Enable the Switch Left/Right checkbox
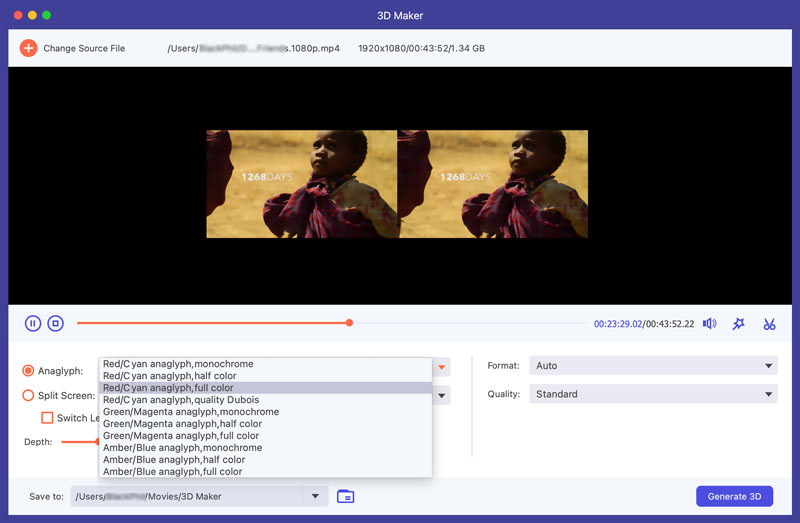This screenshot has height=523, width=800. pyautogui.click(x=47, y=418)
